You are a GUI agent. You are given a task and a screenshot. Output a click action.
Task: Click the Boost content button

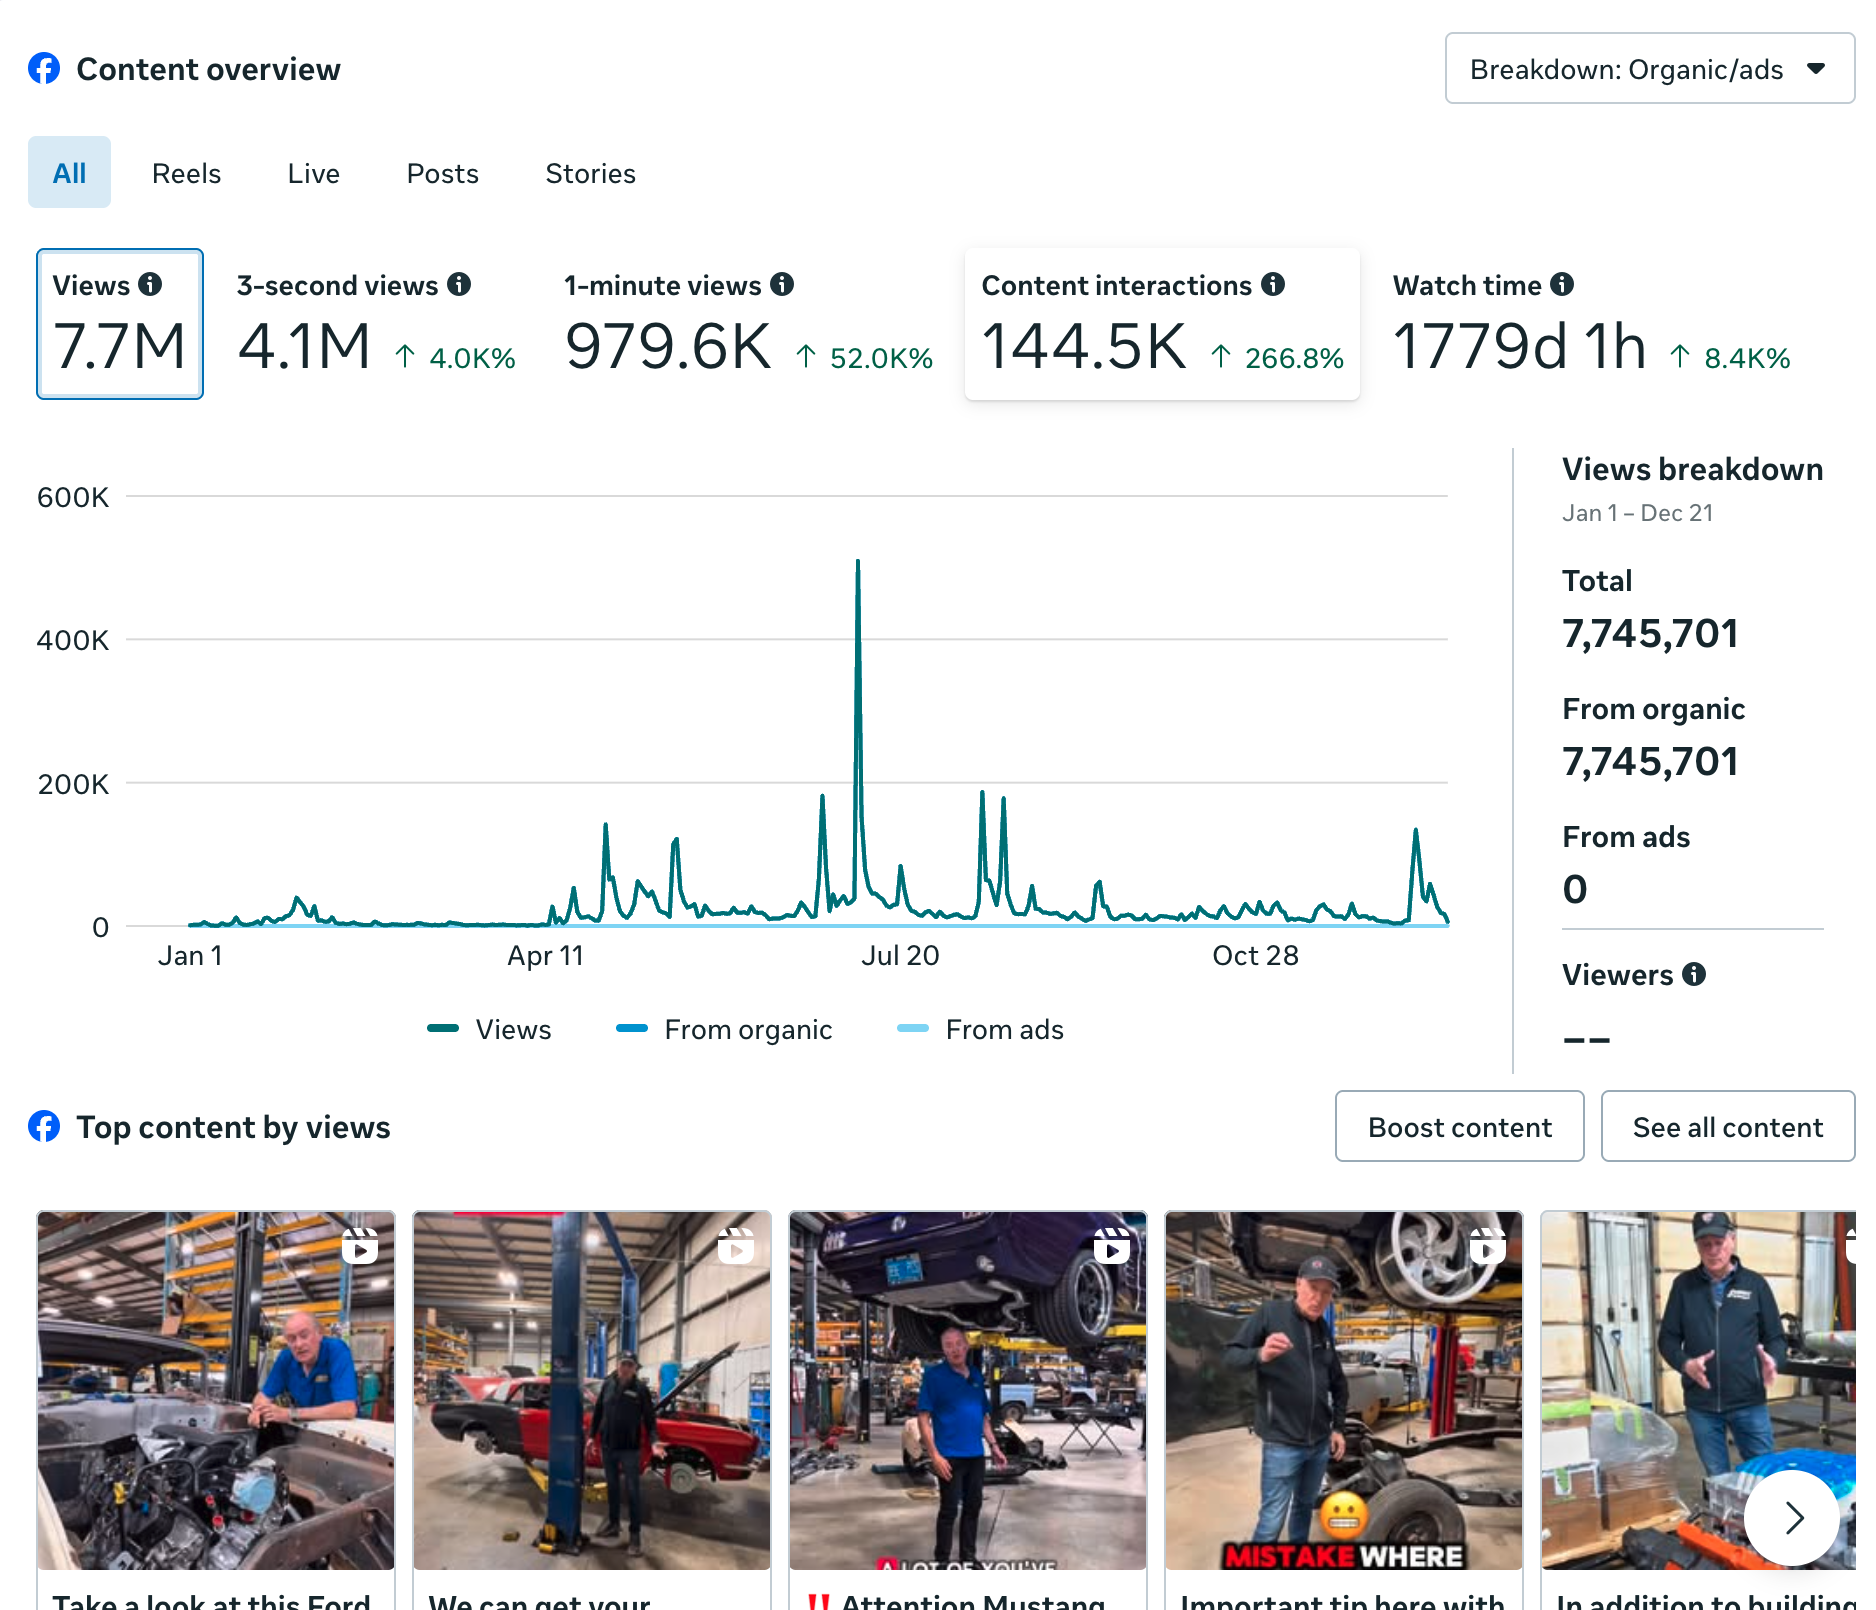[1459, 1127]
